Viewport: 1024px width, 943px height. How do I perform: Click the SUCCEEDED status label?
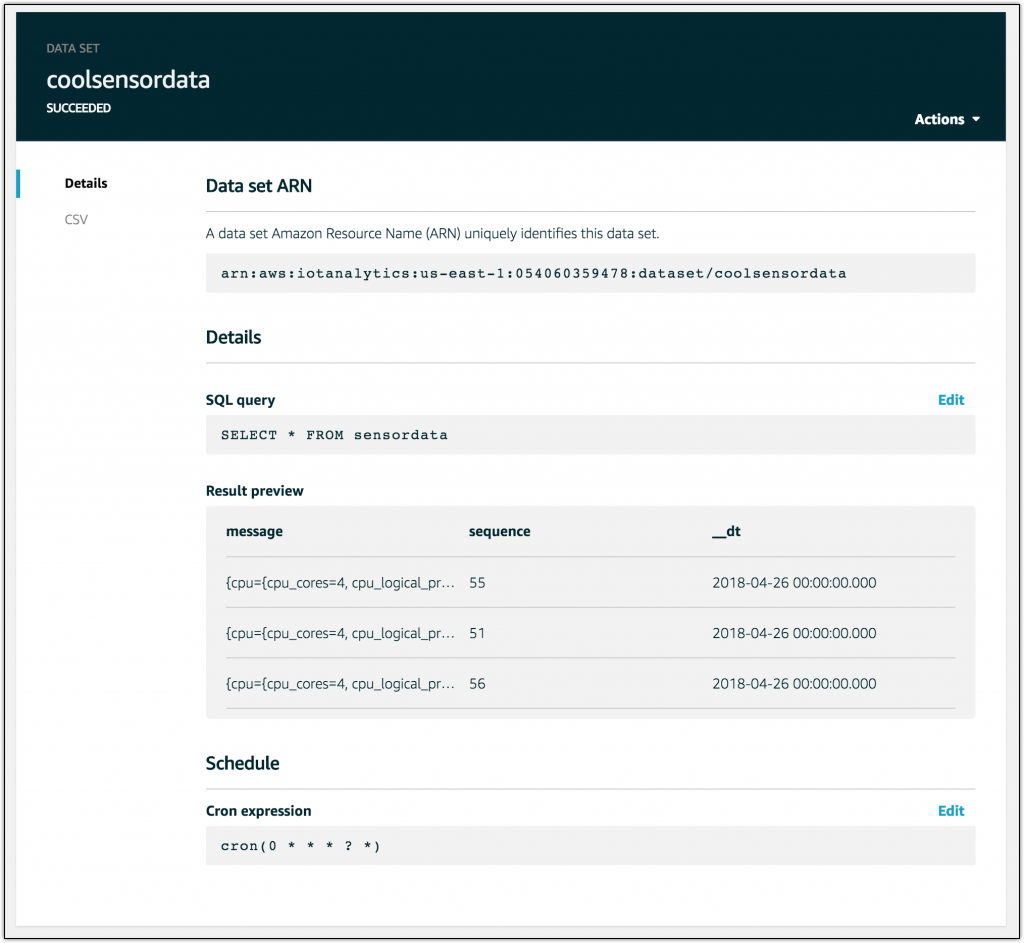point(78,108)
